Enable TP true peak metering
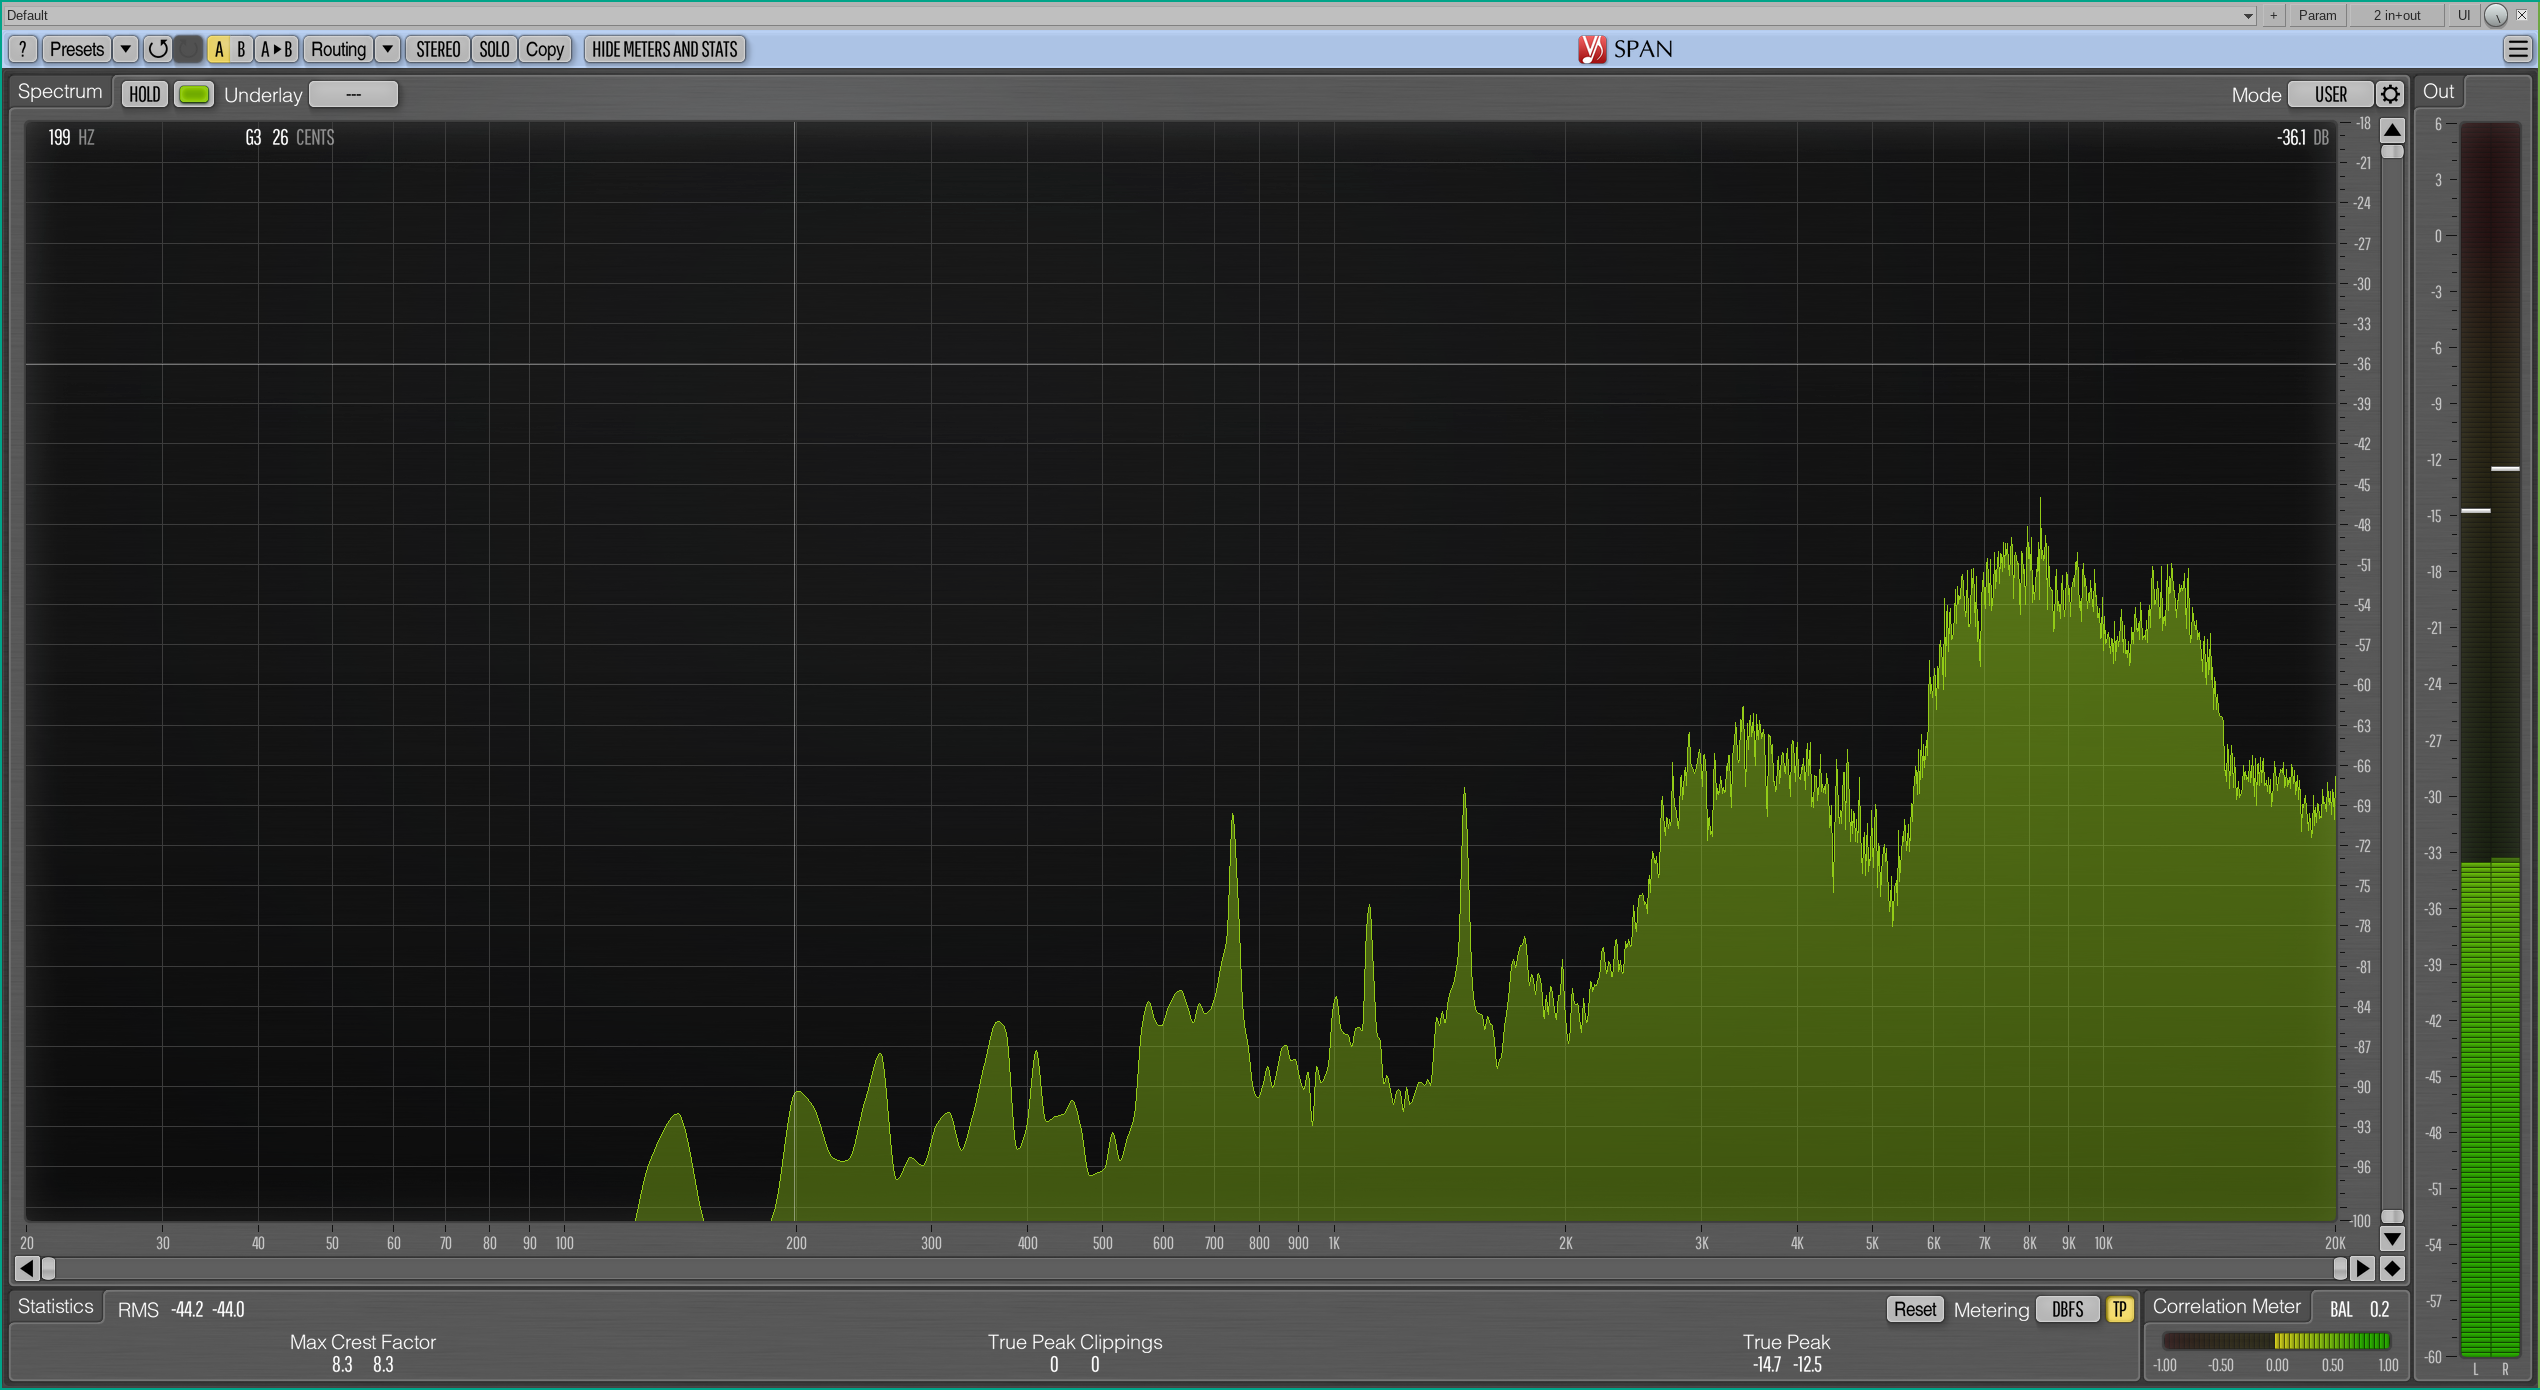Viewport: 2540px width, 1390px height. 2119,1309
